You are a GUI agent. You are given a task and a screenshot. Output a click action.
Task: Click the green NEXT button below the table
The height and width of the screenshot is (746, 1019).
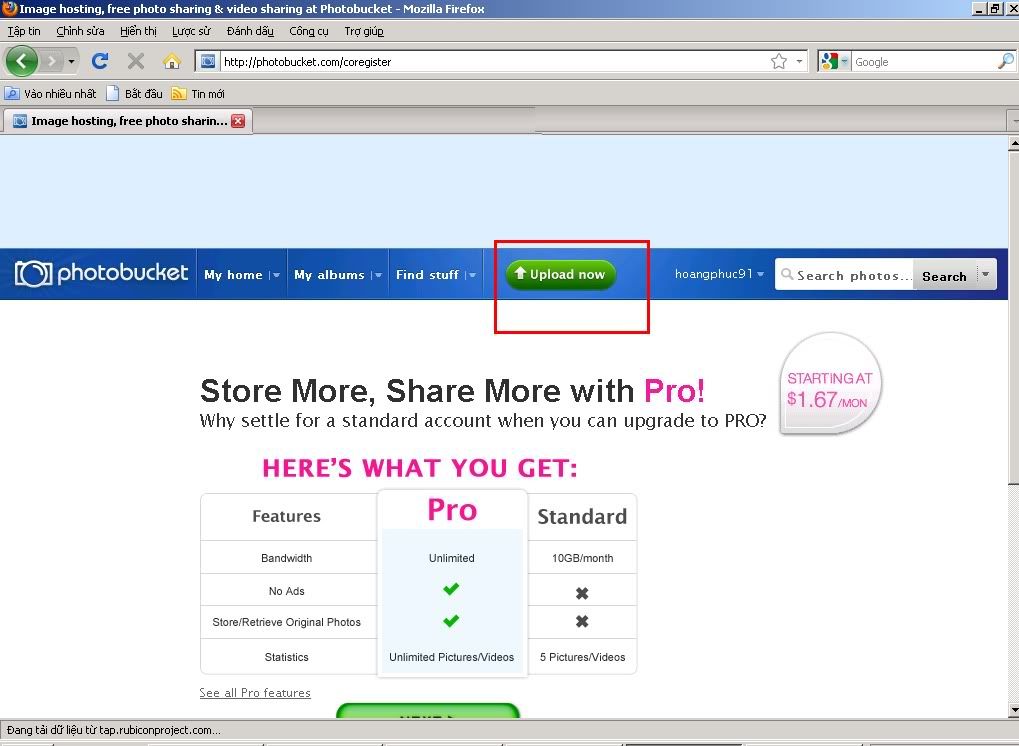click(x=428, y=710)
